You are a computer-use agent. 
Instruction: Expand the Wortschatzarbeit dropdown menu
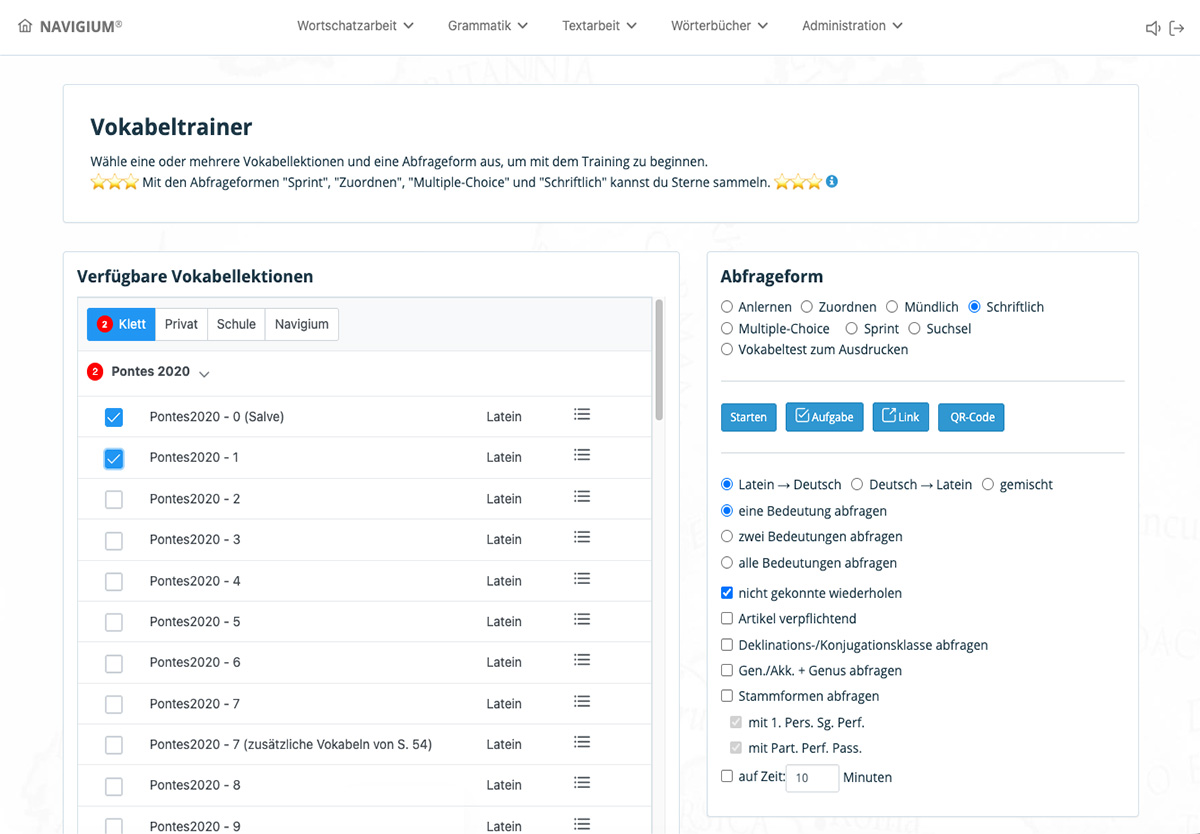tap(355, 26)
